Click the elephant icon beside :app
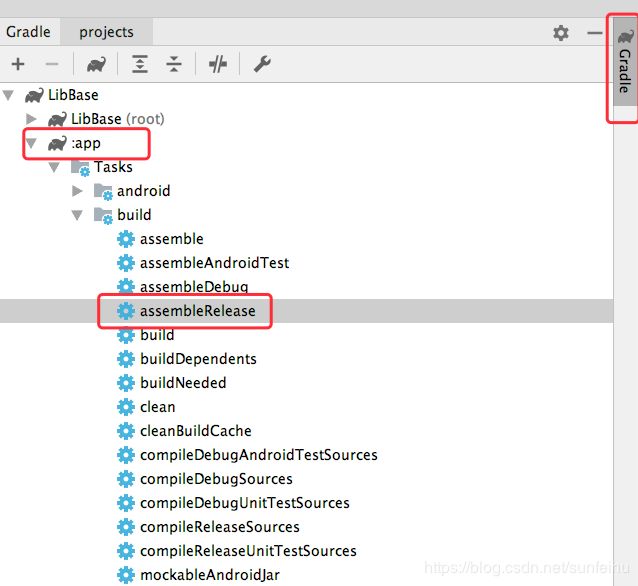The image size is (638, 586). point(57,143)
